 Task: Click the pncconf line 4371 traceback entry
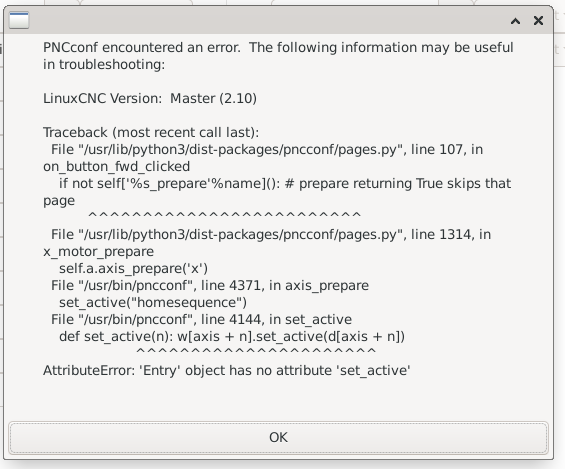point(210,285)
